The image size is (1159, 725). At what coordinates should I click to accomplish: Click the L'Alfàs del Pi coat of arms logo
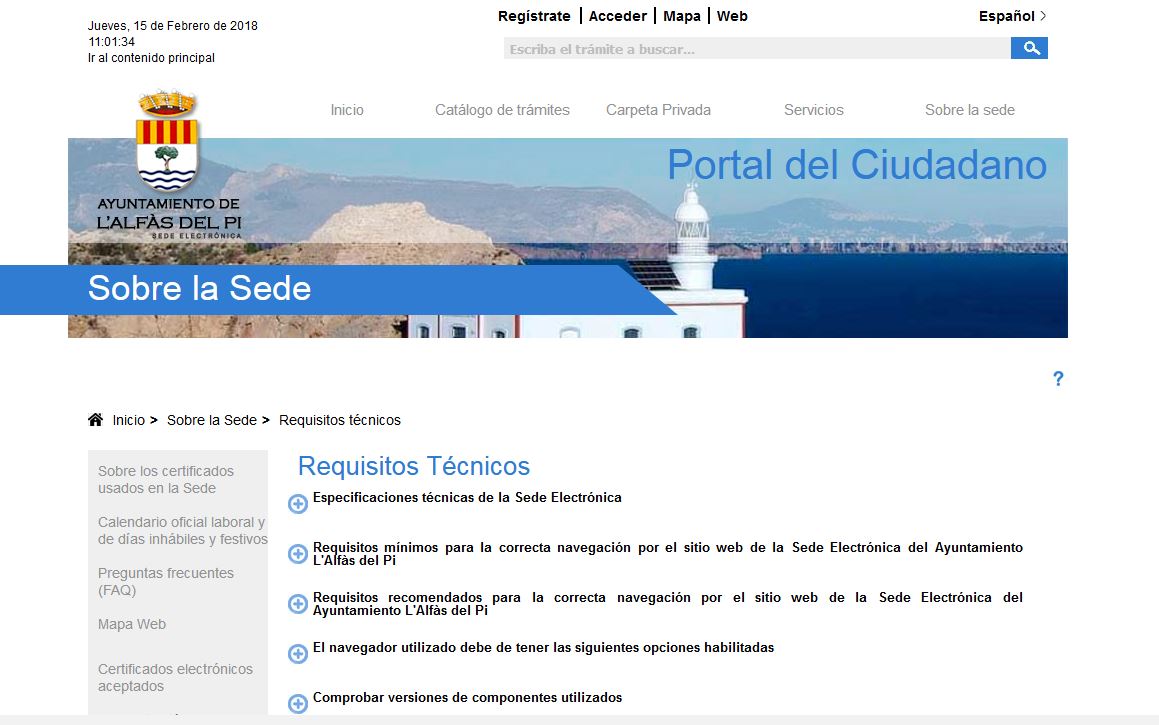click(x=168, y=143)
